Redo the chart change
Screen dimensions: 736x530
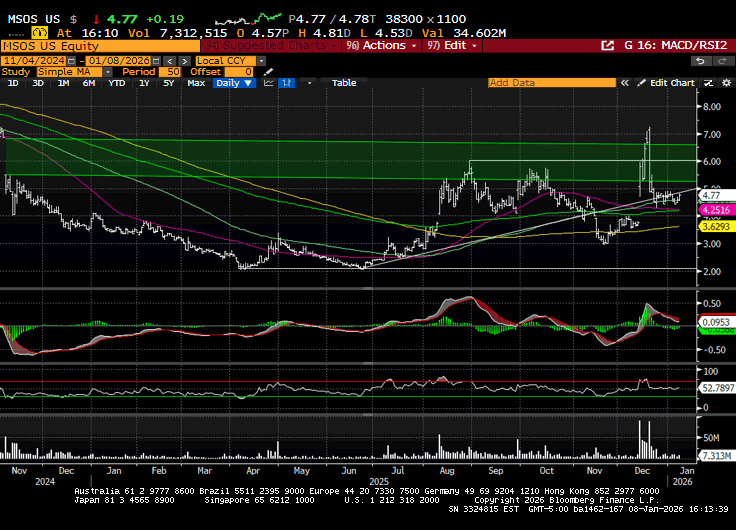coord(722,61)
